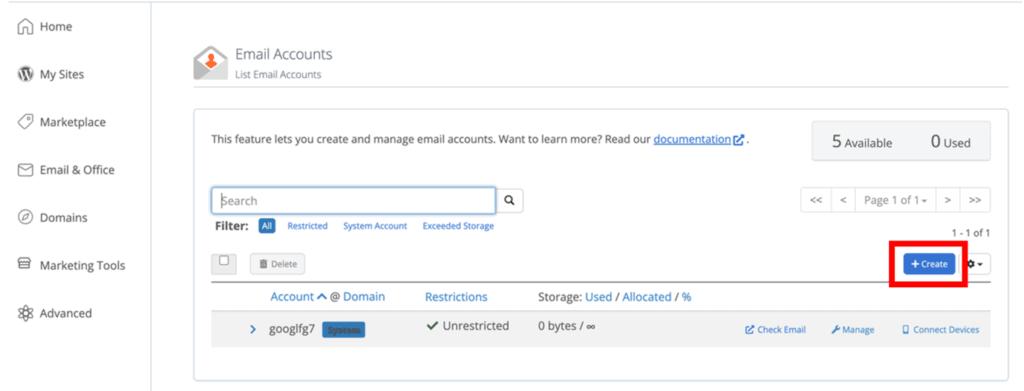
Task: Expand the googlfg7 account row
Action: click(x=253, y=330)
